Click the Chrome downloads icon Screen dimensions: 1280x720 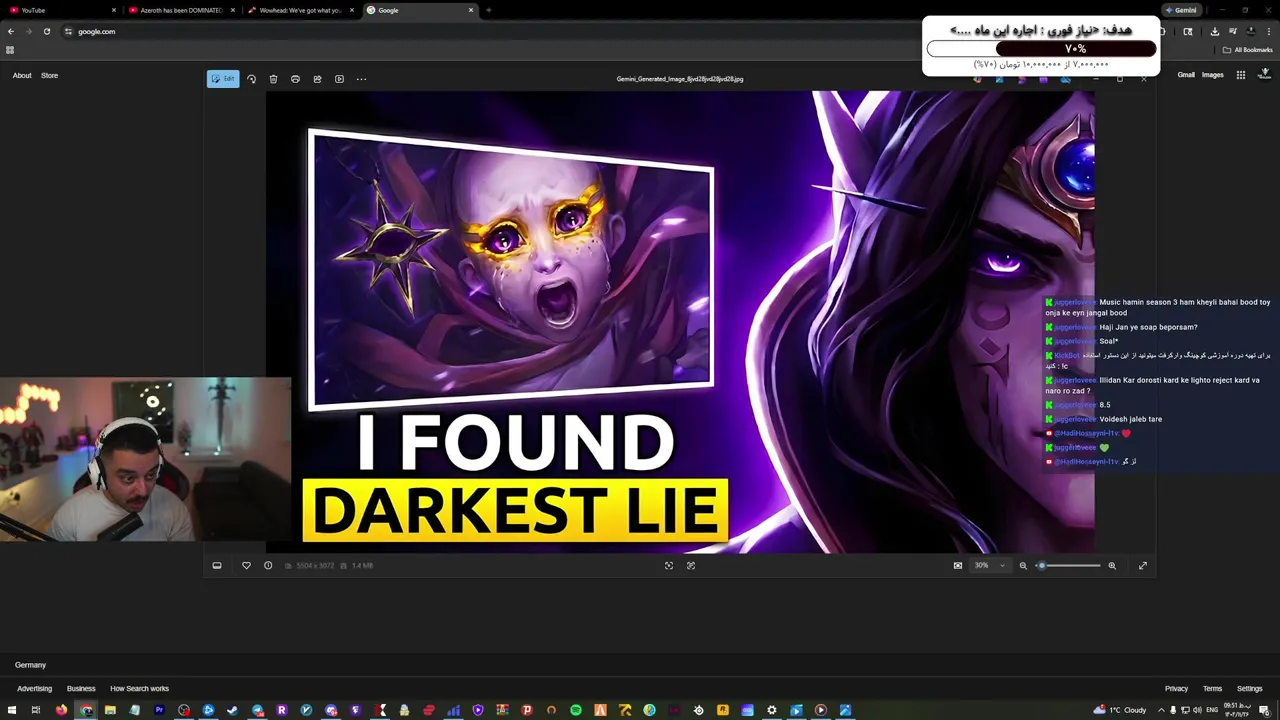point(1214,31)
